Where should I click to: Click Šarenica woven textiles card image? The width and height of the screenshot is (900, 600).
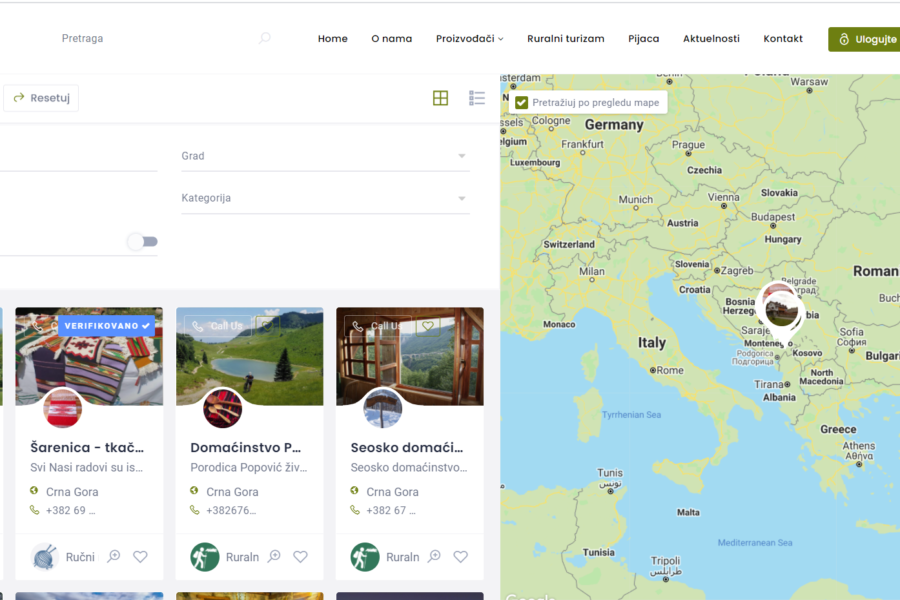(x=89, y=356)
